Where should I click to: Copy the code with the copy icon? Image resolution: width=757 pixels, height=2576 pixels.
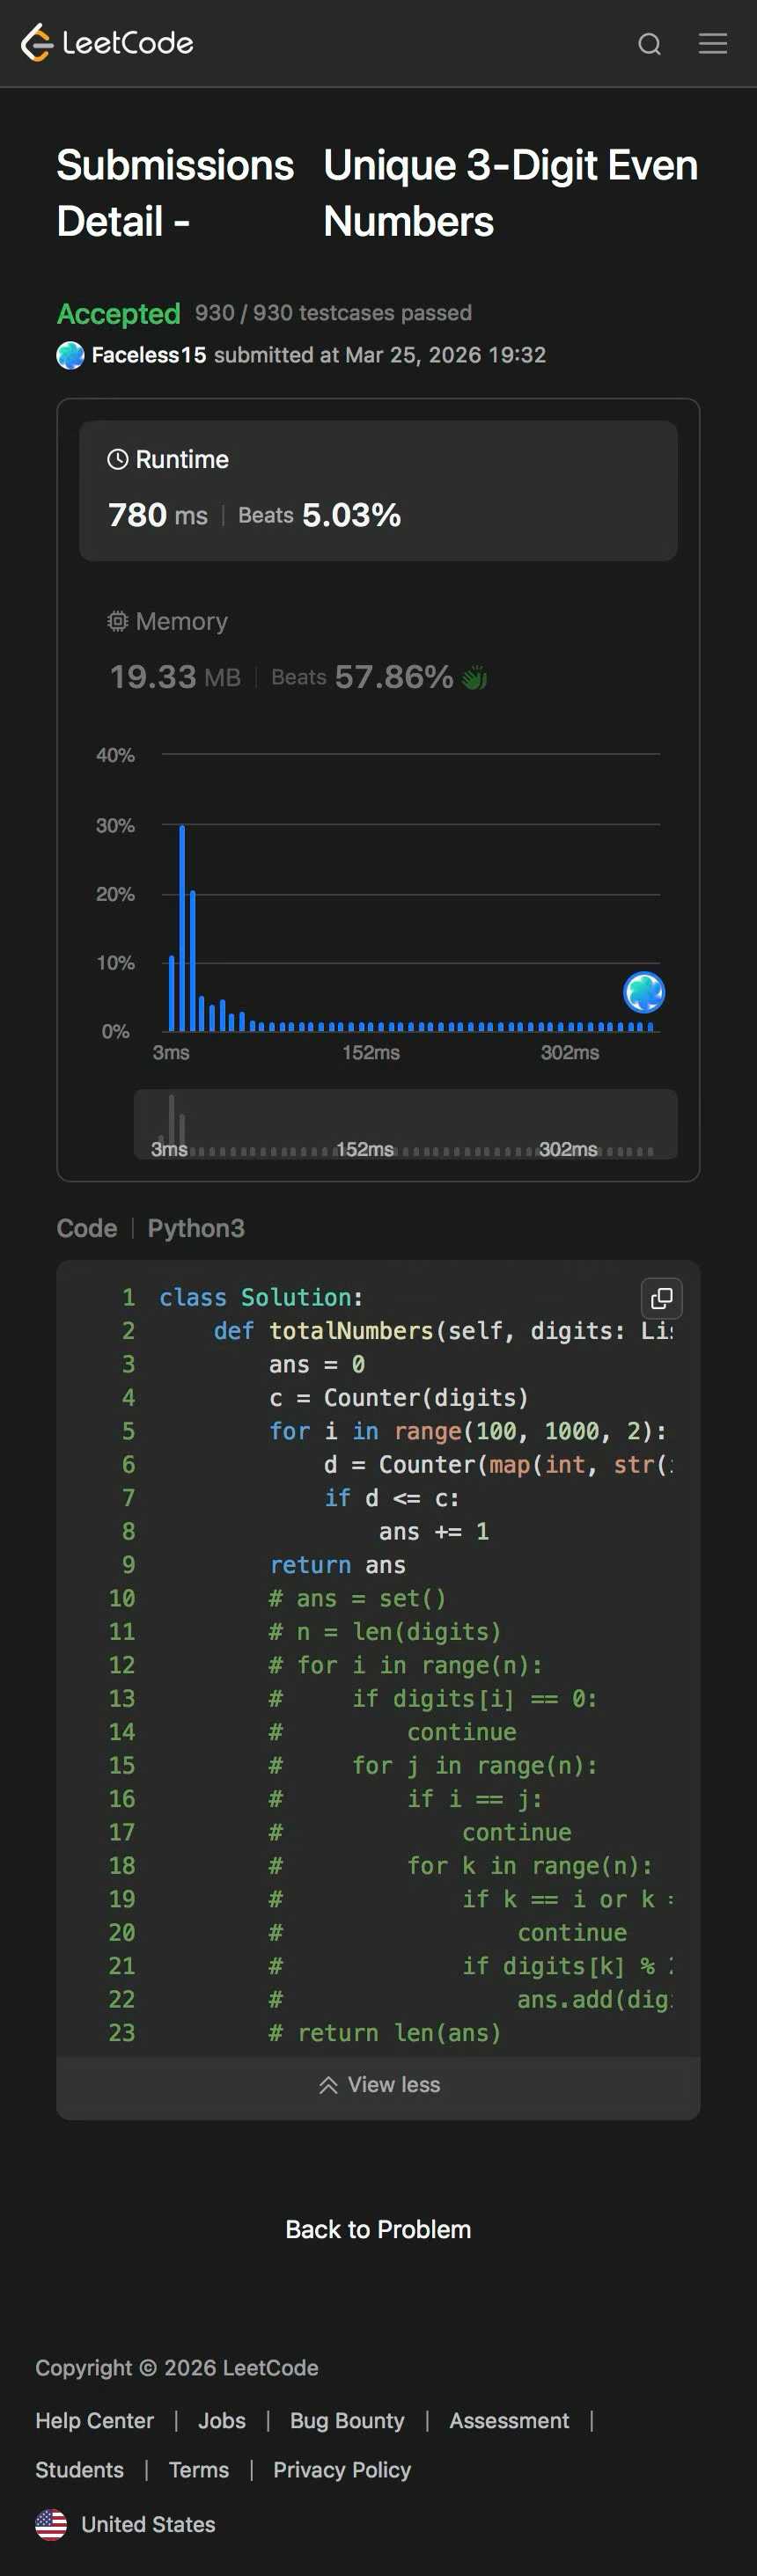[661, 1298]
